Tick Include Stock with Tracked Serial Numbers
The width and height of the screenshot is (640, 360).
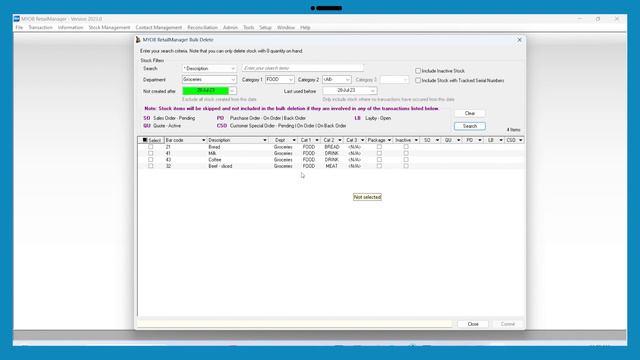tap(418, 81)
